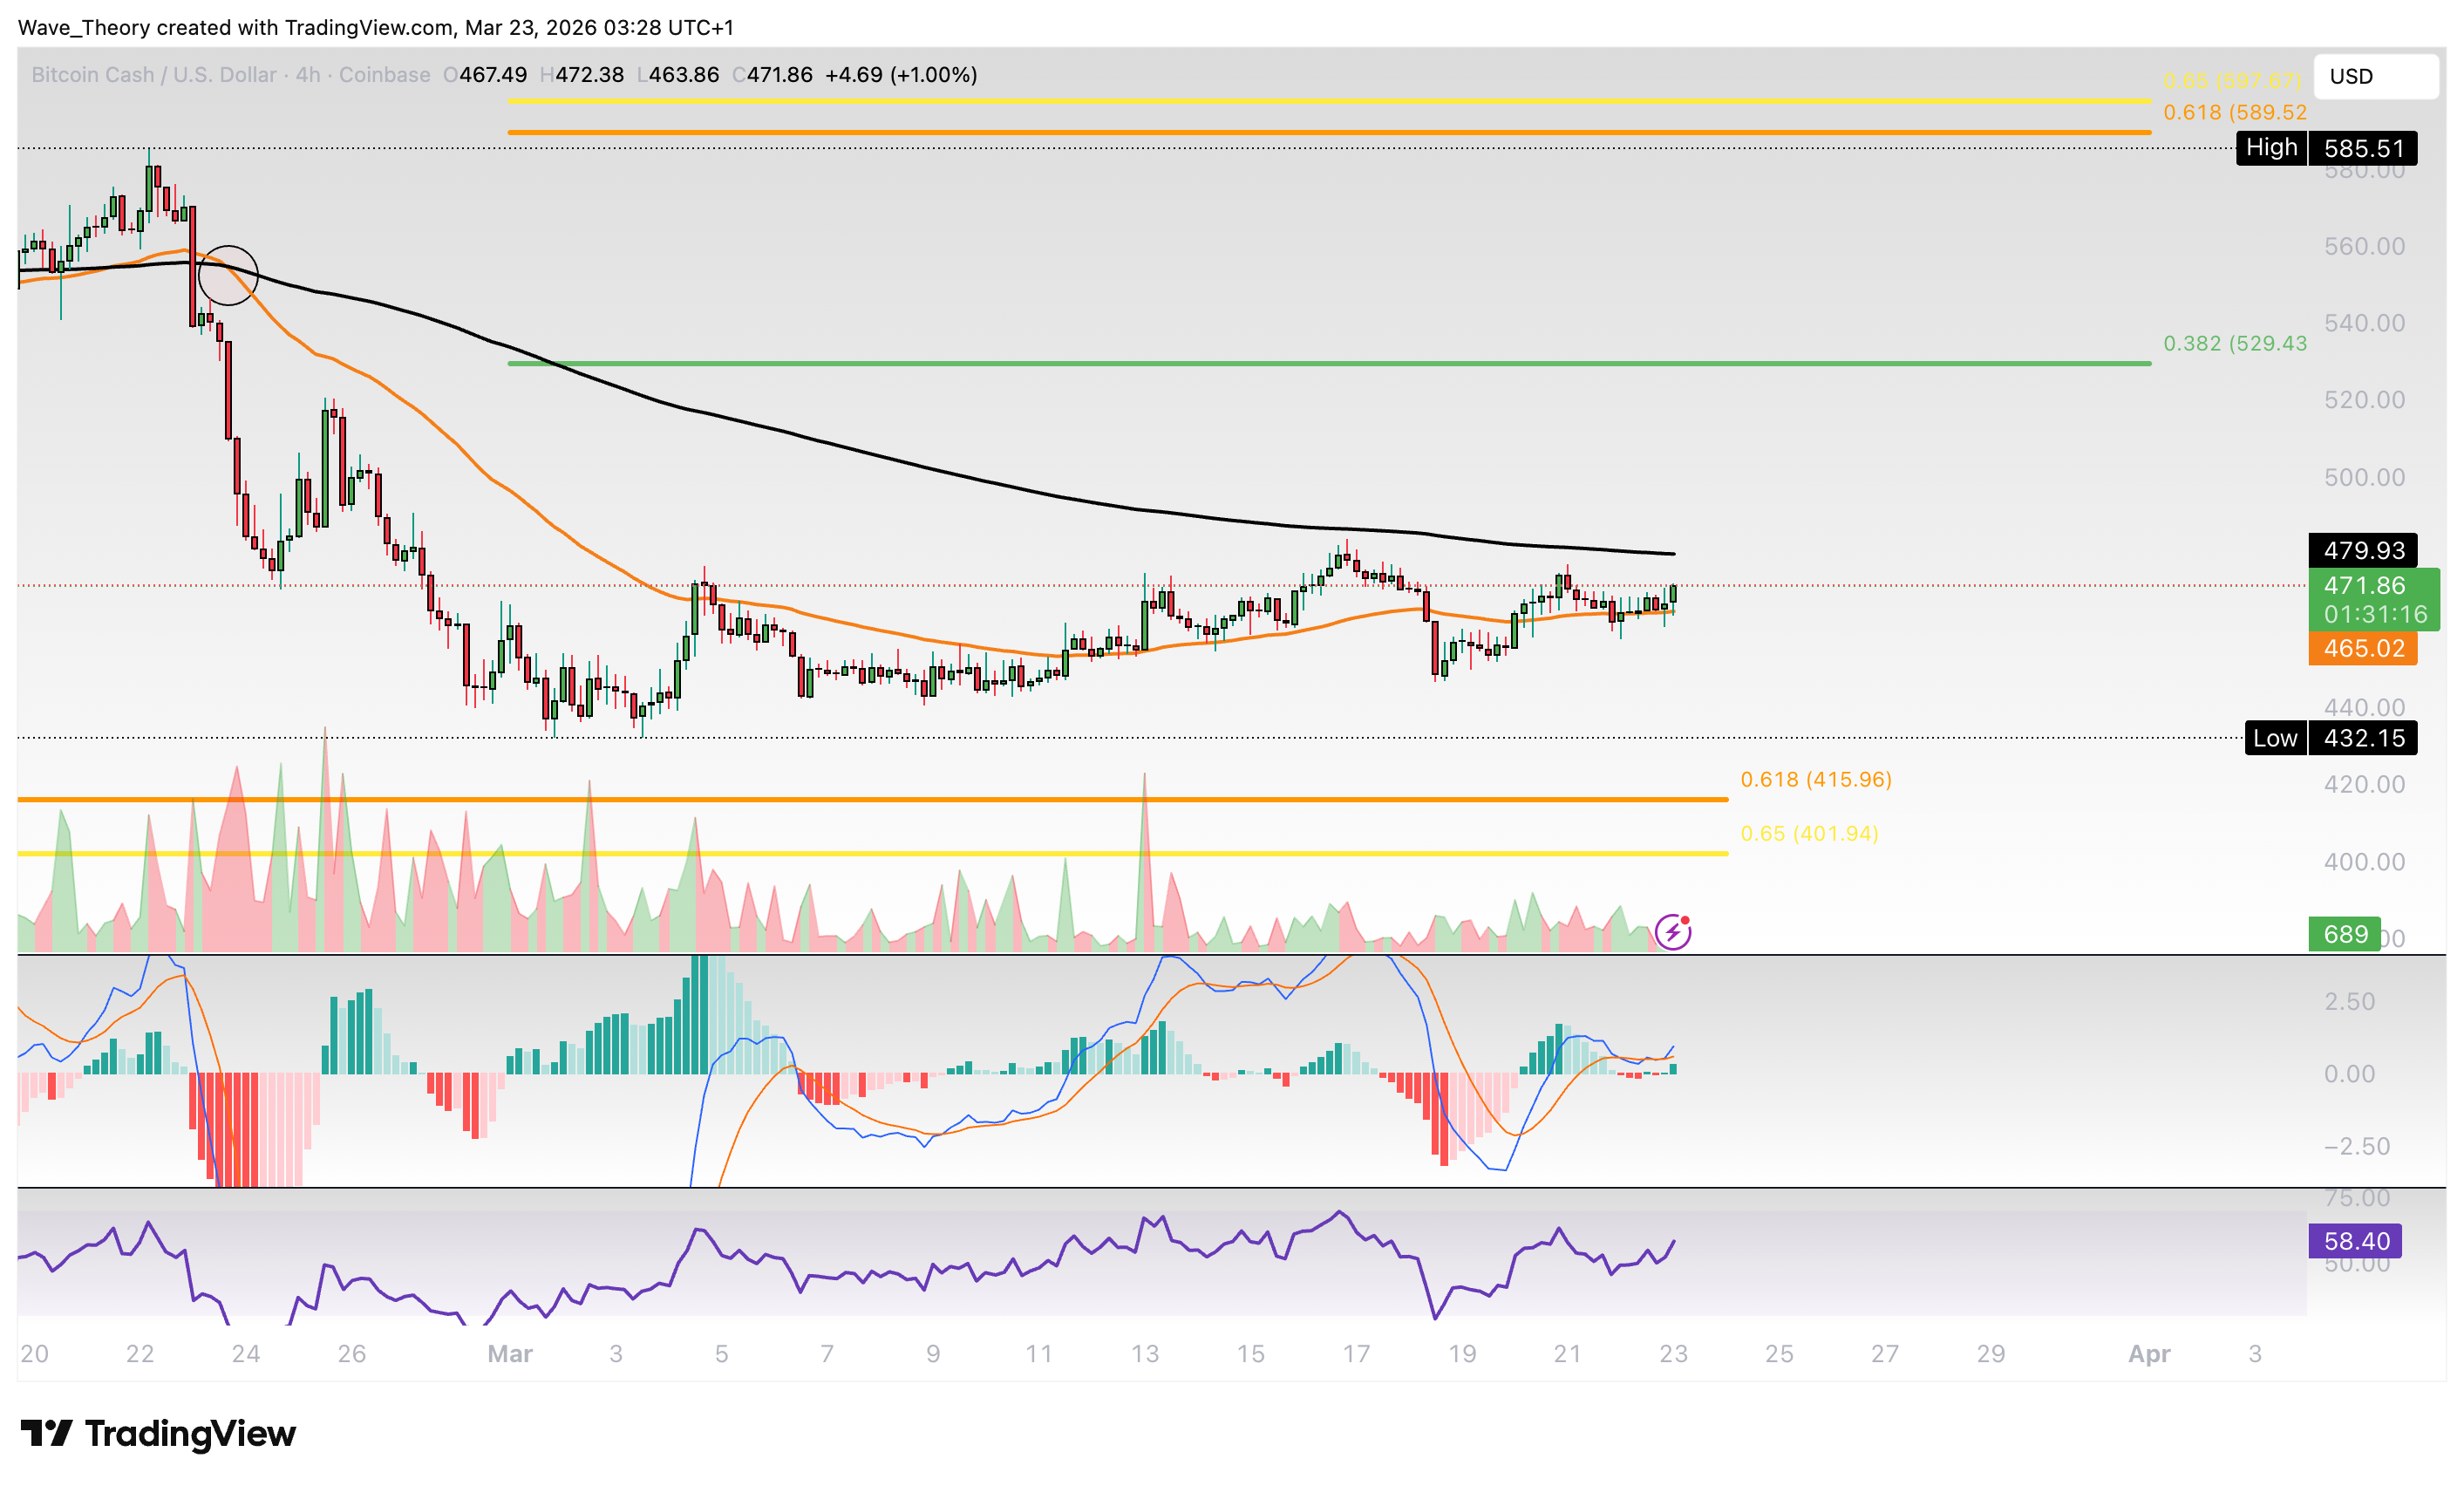Screen dimensions: 2464x1486
Task: Click the green 0.382 Fibonacci level line
Action: coord(1300,363)
